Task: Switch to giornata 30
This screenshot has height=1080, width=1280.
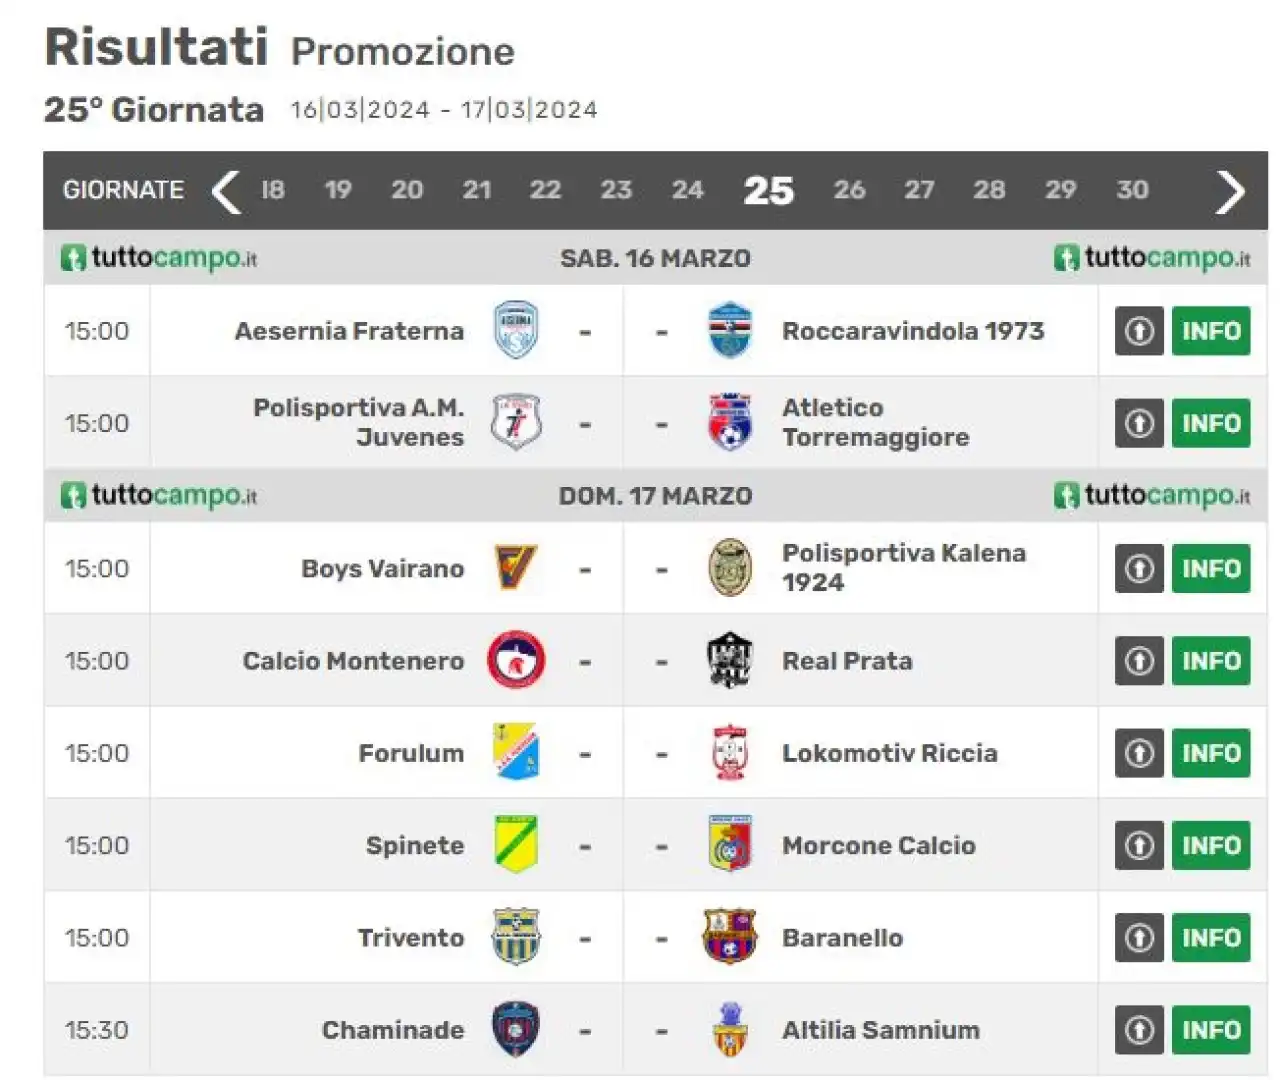Action: click(x=1132, y=190)
